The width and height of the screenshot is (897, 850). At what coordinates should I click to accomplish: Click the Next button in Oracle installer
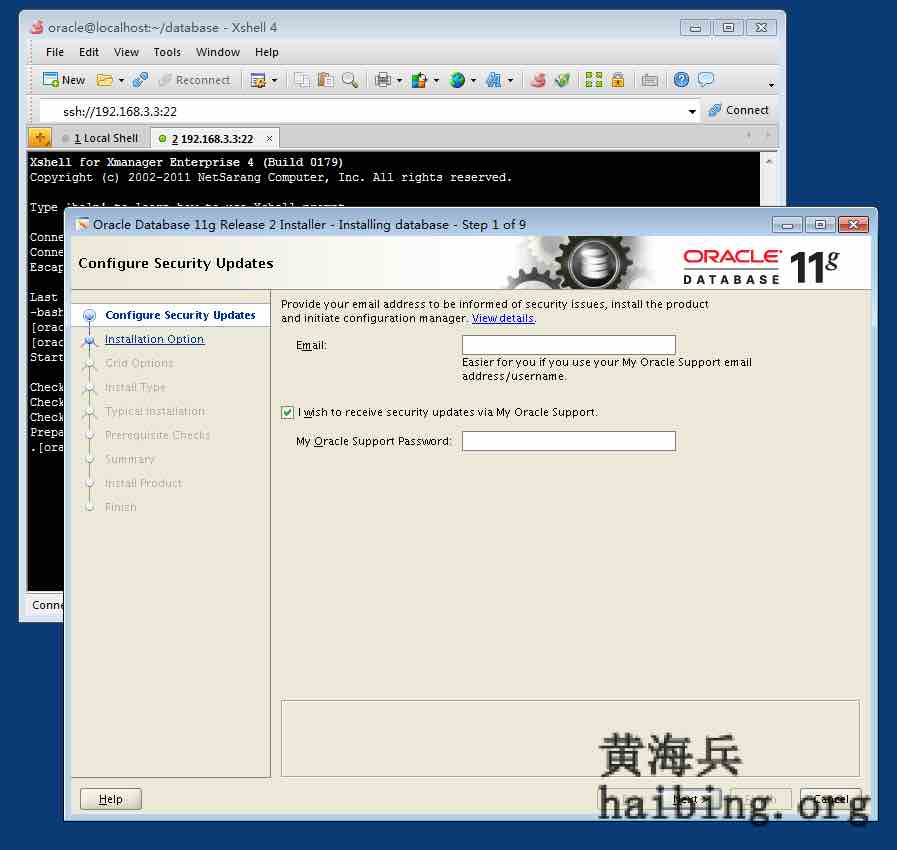coord(689,799)
